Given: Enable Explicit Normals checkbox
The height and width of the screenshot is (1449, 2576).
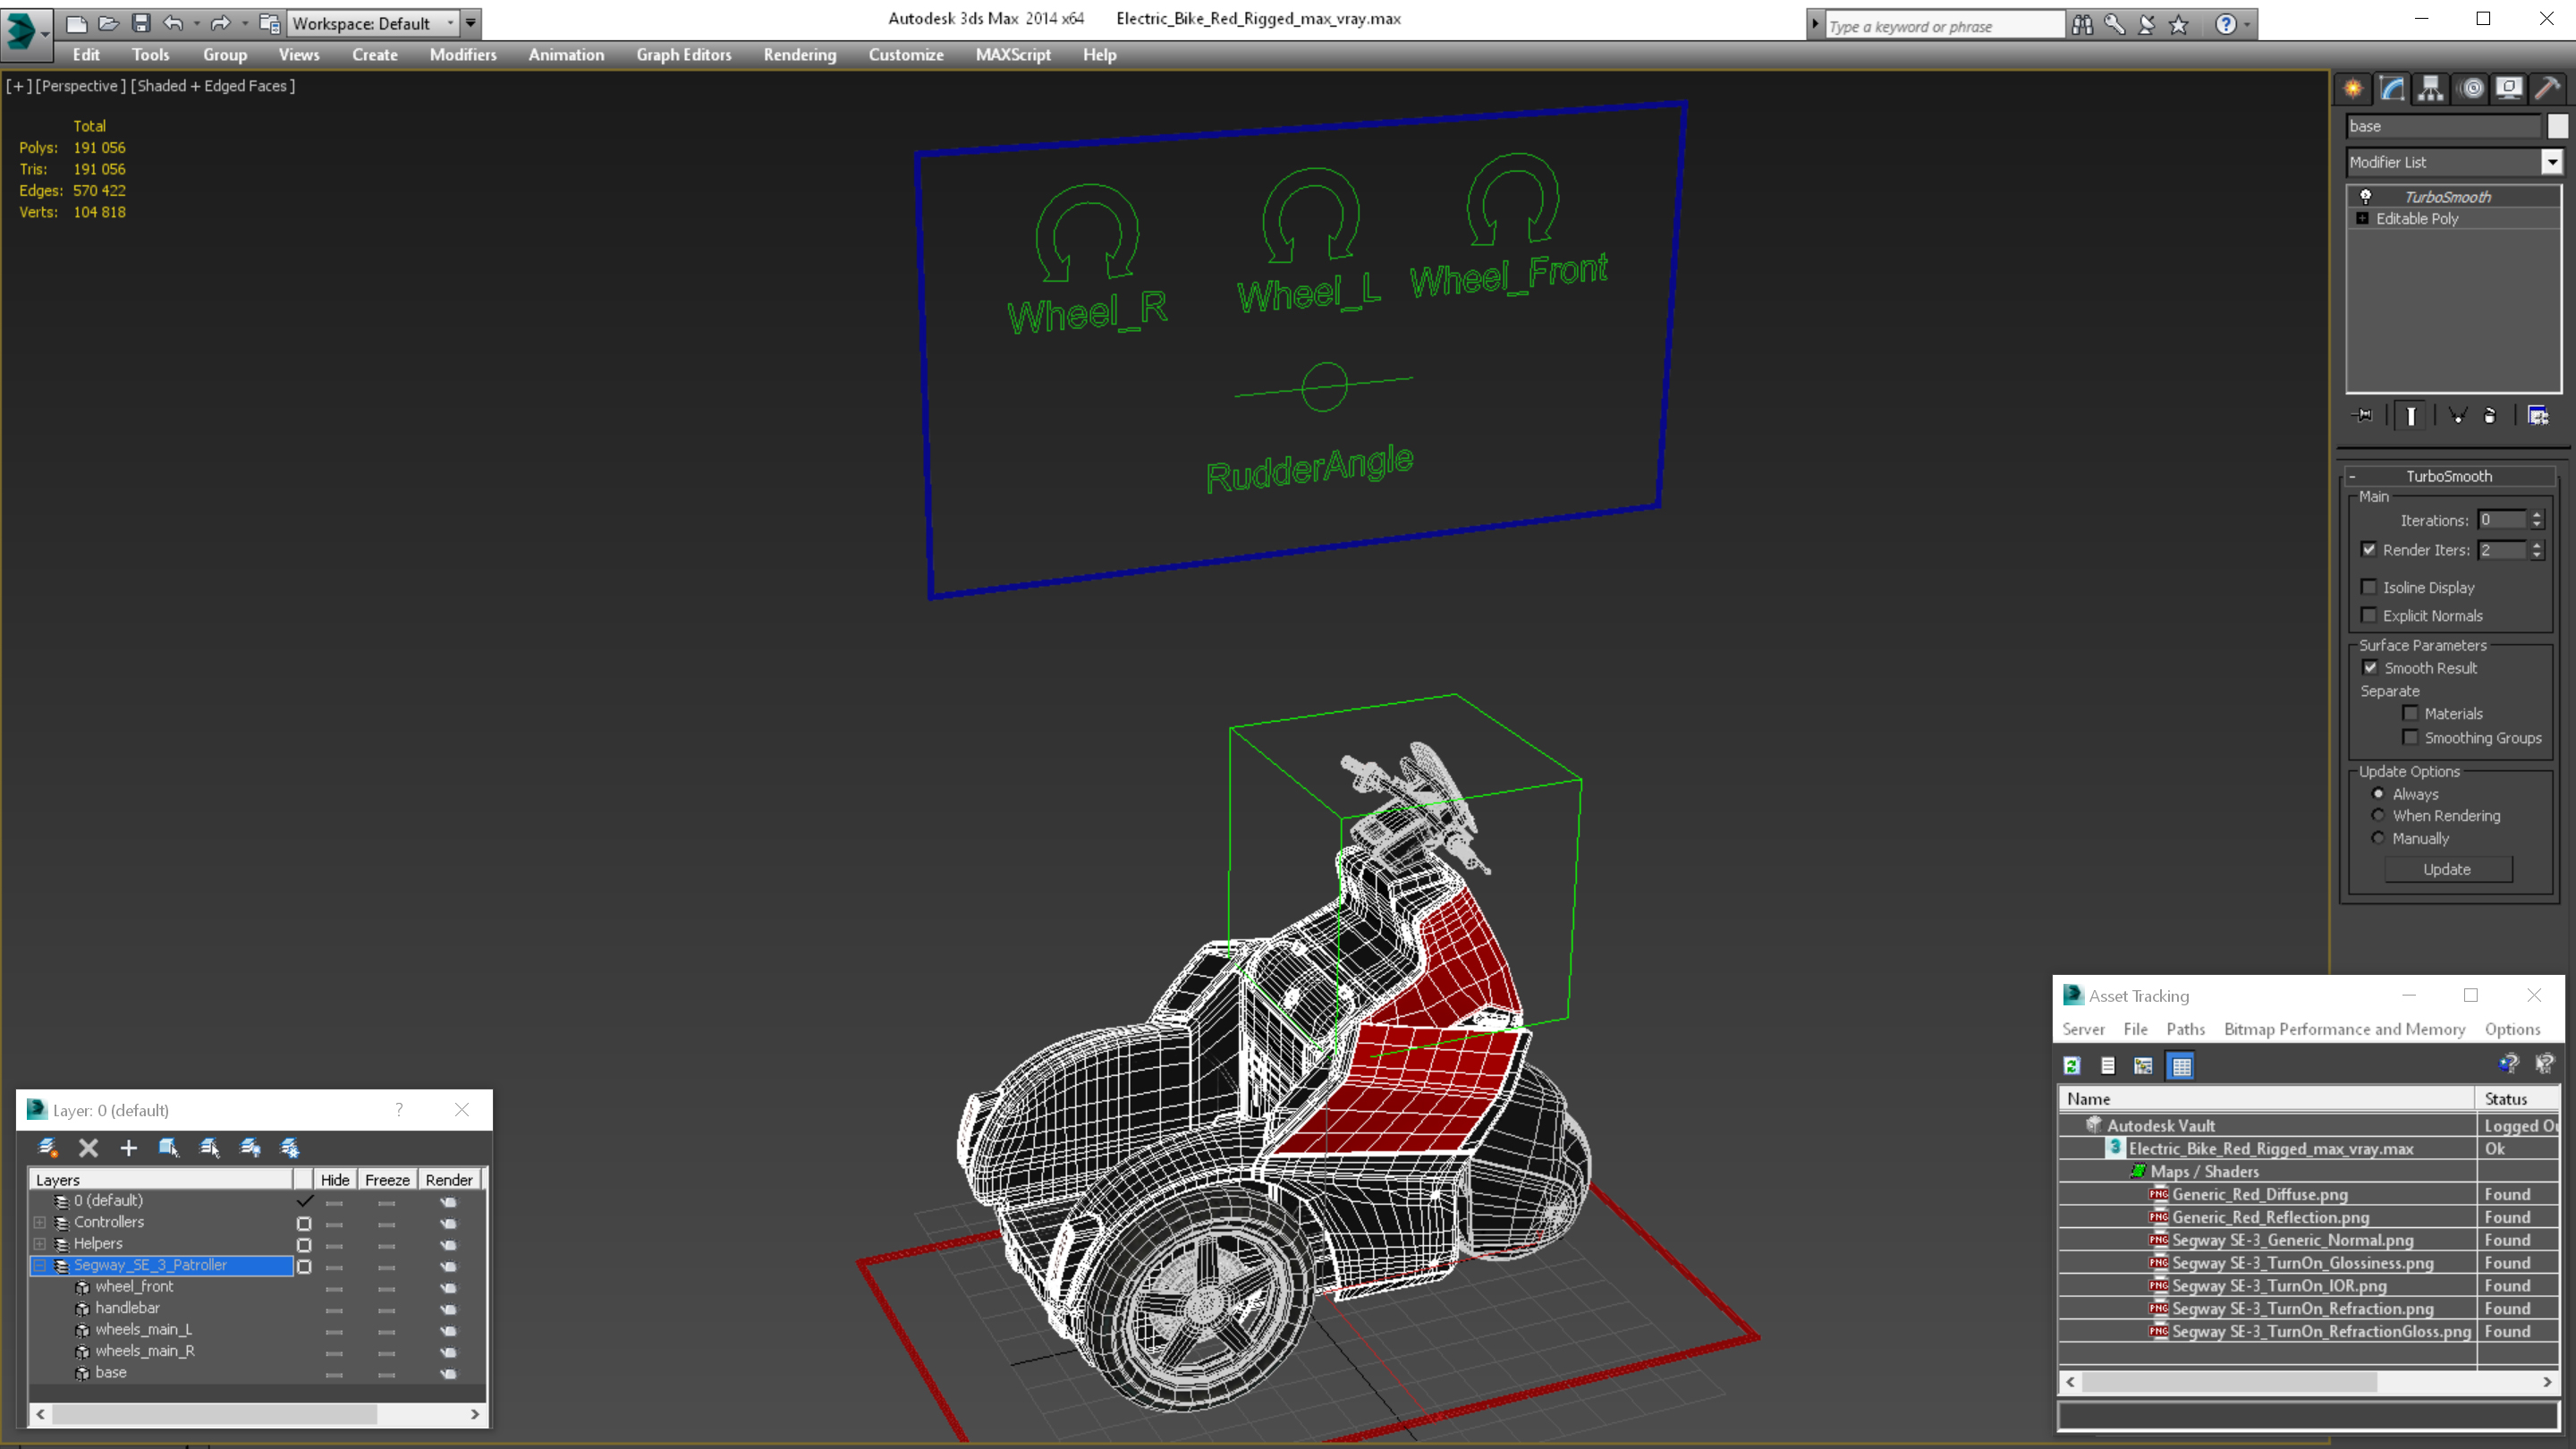Looking at the screenshot, I should click(2369, 615).
